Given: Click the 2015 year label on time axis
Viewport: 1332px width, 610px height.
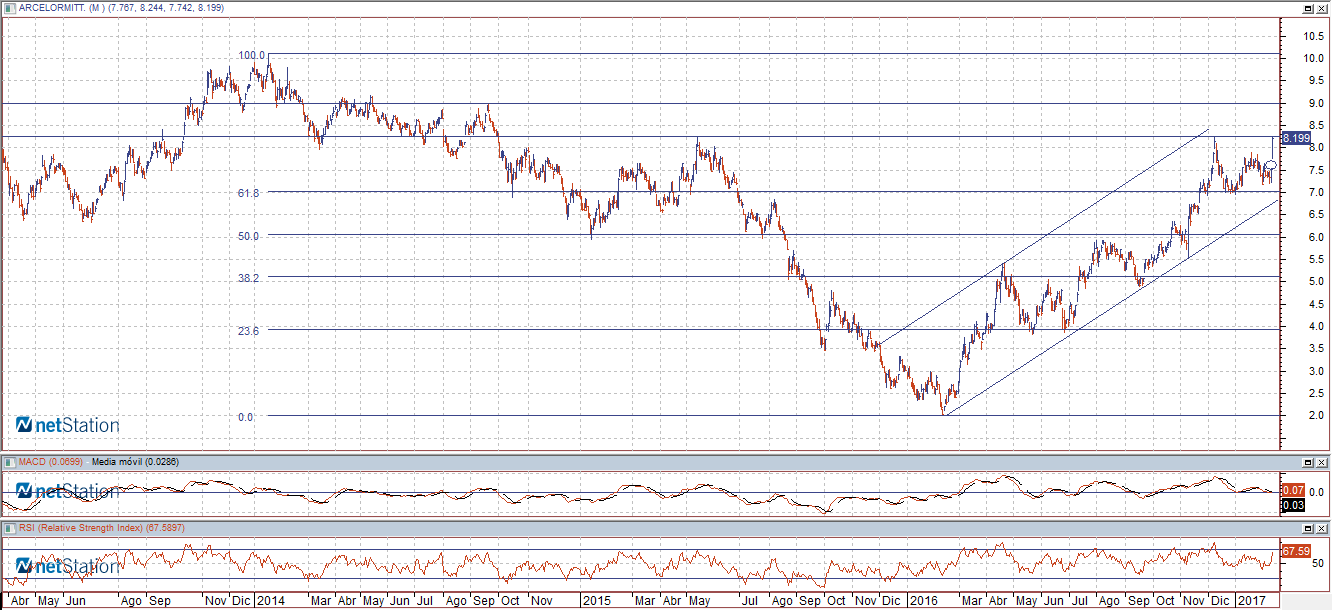Looking at the screenshot, I should pos(597,601).
